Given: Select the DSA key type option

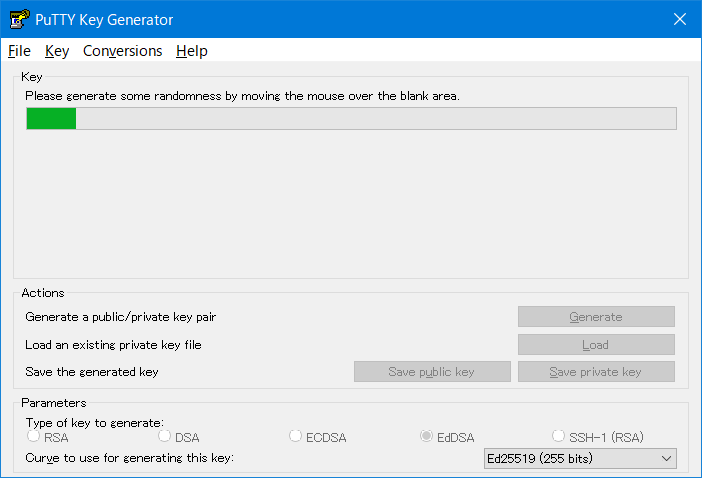Looking at the screenshot, I should click(165, 436).
